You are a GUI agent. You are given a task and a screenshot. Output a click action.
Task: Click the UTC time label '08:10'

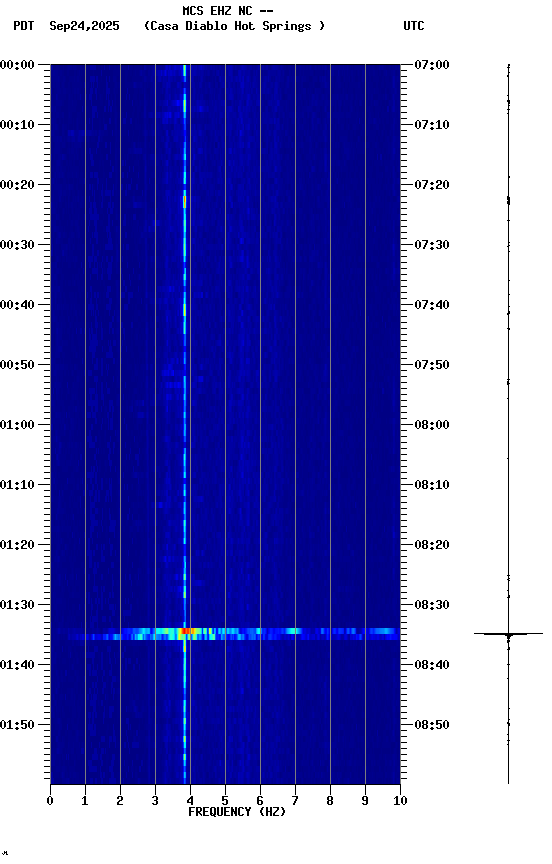pos(432,485)
